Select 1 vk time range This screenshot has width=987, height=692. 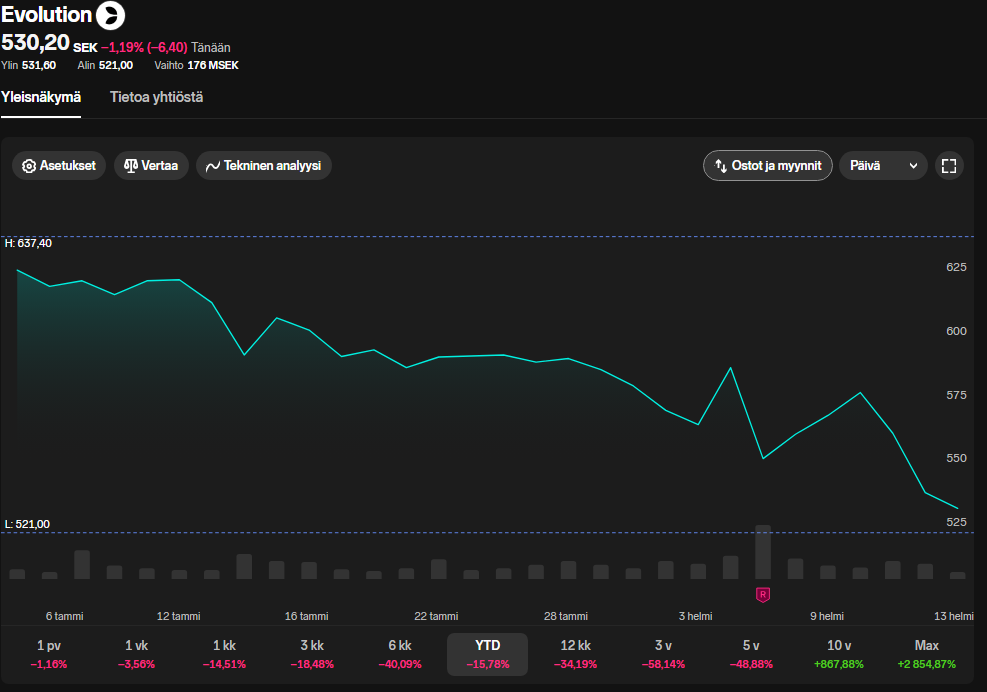point(136,654)
